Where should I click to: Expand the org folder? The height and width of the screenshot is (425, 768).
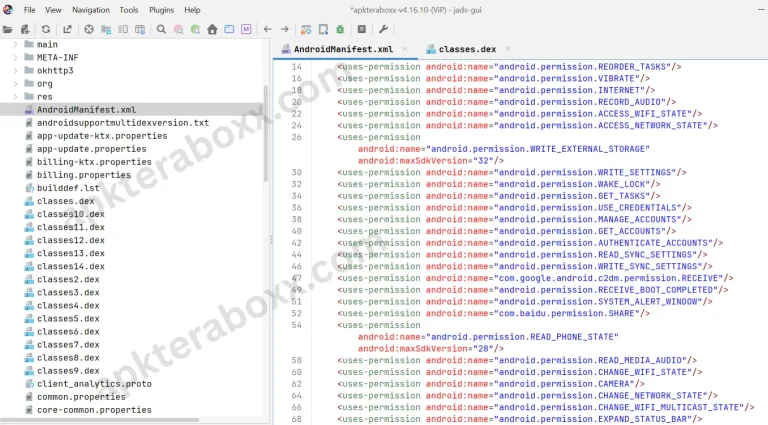click(x=15, y=84)
